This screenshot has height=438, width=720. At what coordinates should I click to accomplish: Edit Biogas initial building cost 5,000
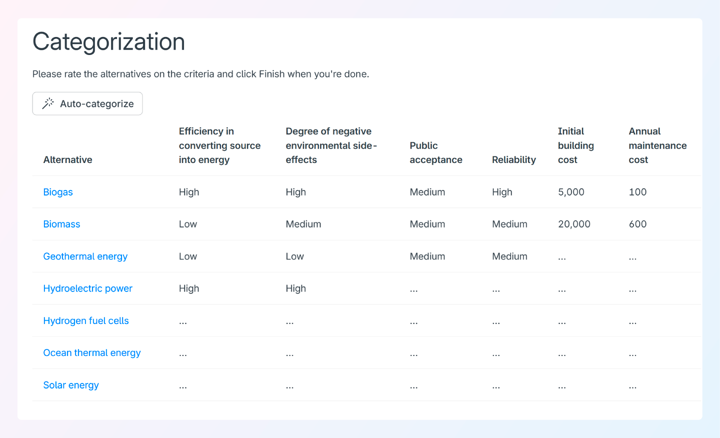click(x=571, y=192)
